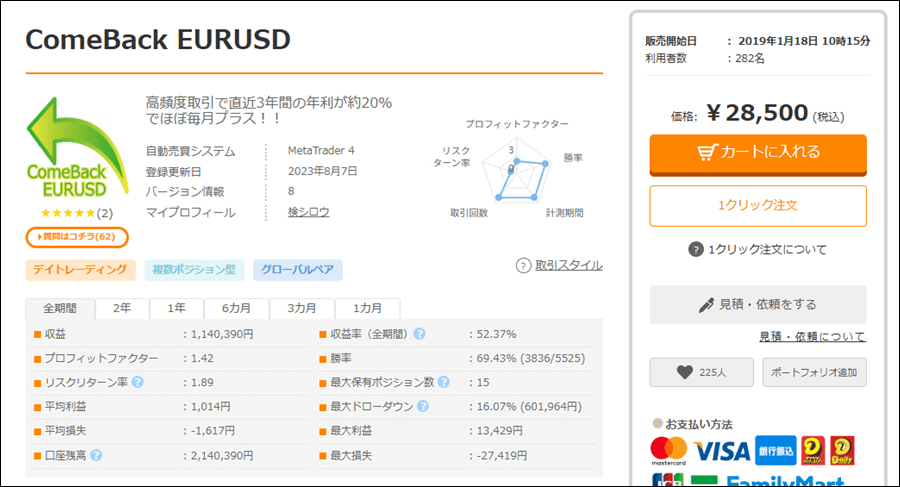Click the 収益 value 1,140,390円
Screen dimensions: 900x487
[x=222, y=334]
